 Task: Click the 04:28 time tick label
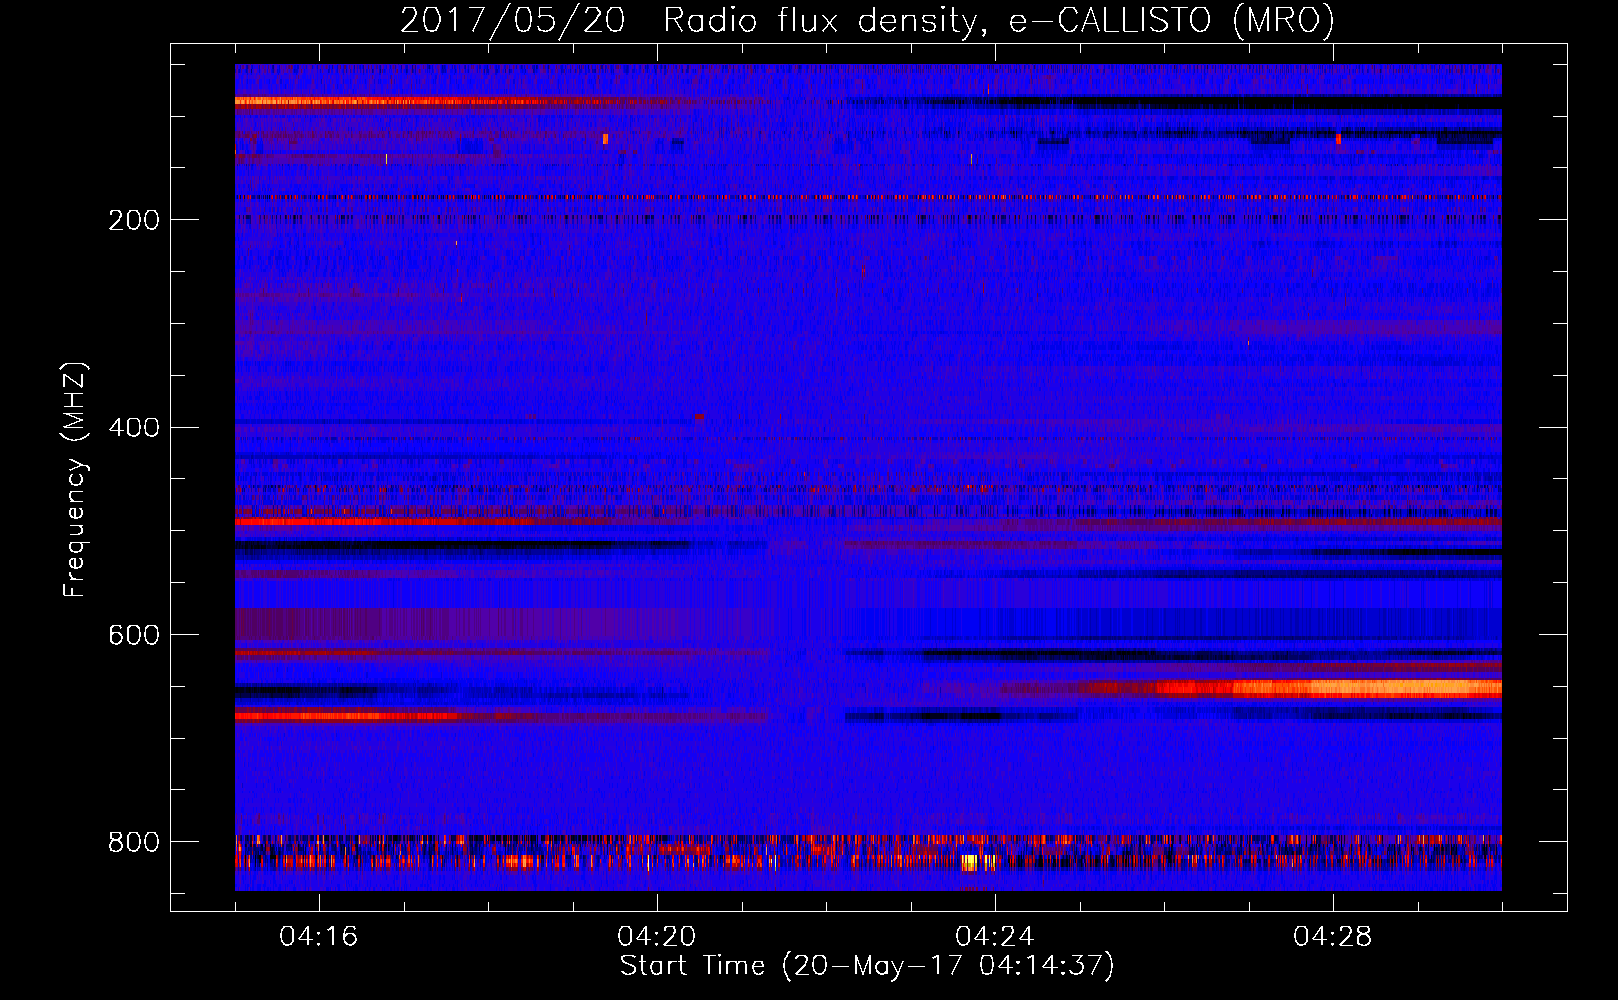[x=1332, y=937]
